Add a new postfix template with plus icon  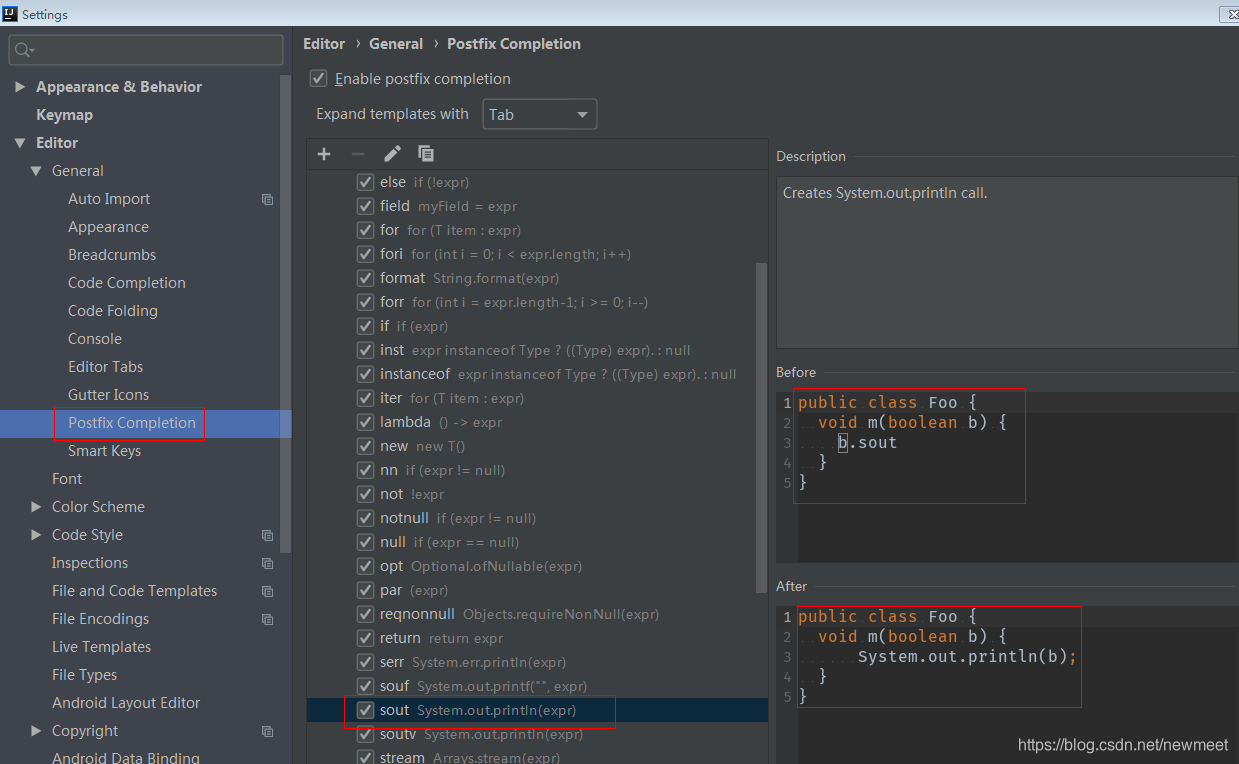(323, 154)
